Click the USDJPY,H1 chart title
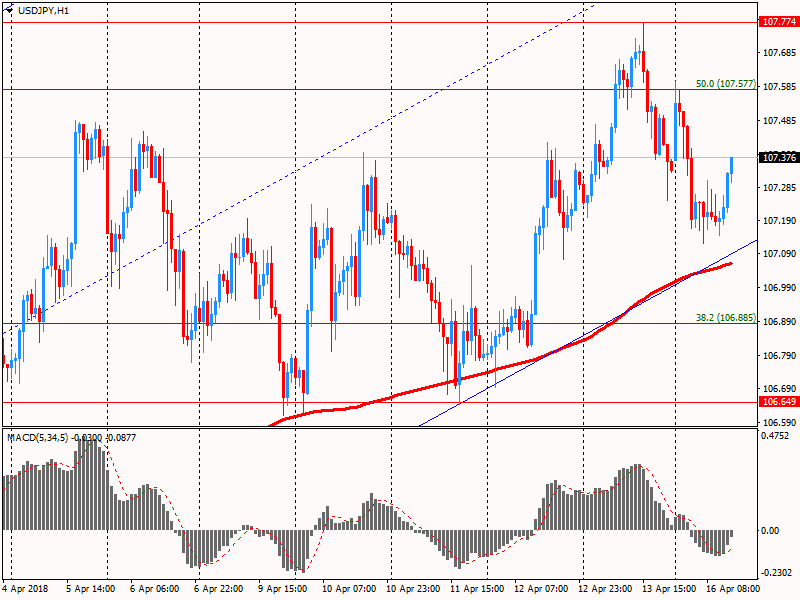The image size is (800, 600). pos(43,10)
